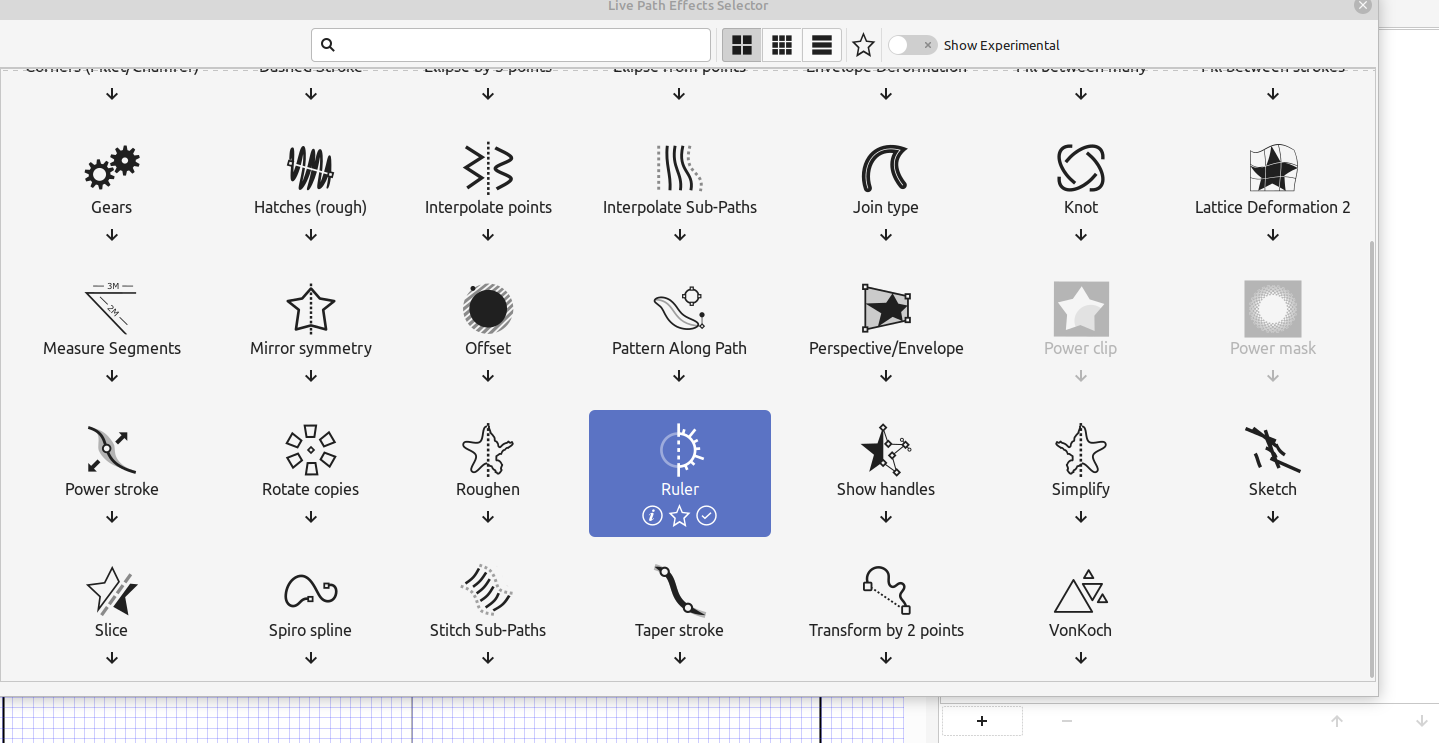Expand the arrow under Slice
This screenshot has height=743, width=1439.
[x=112, y=658]
